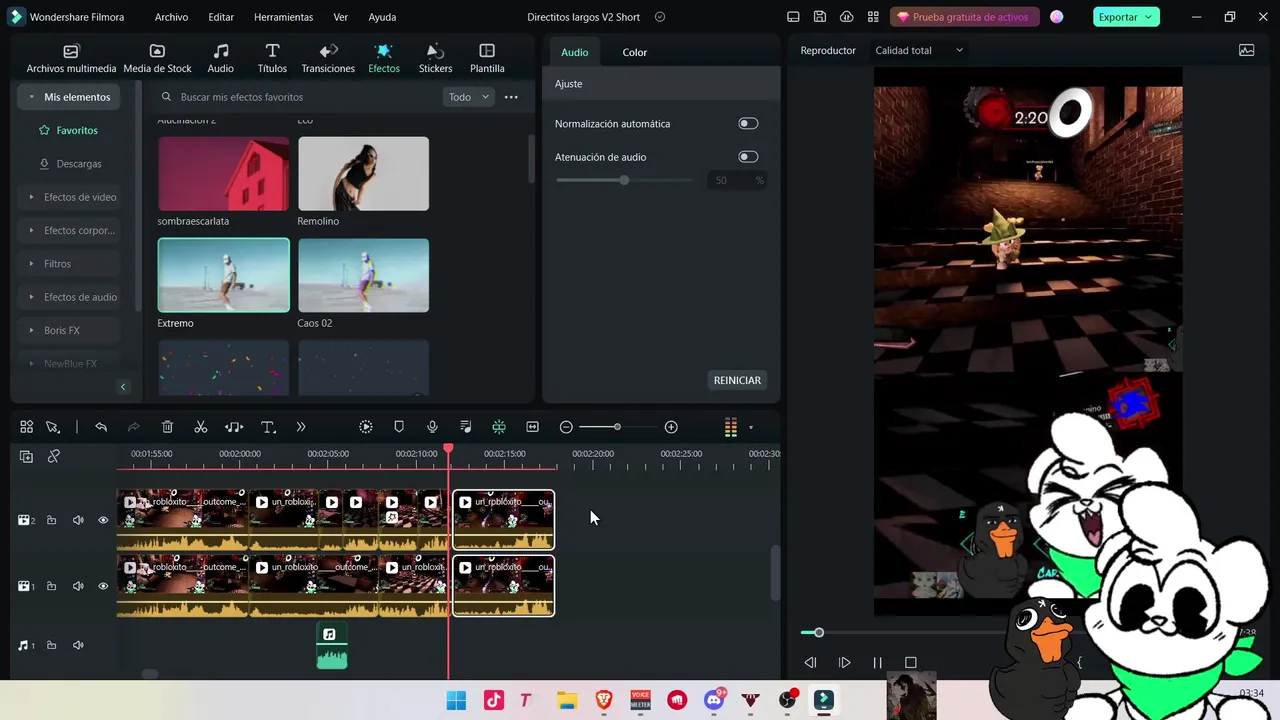Select the scissors split tool
This screenshot has height=720, width=1280.
click(200, 427)
